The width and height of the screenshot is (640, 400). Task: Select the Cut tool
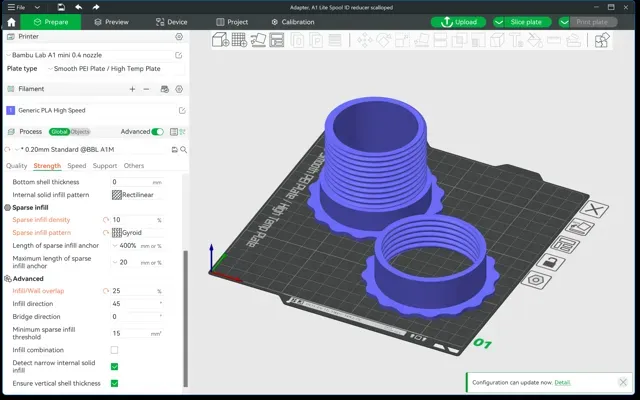tap(440, 40)
